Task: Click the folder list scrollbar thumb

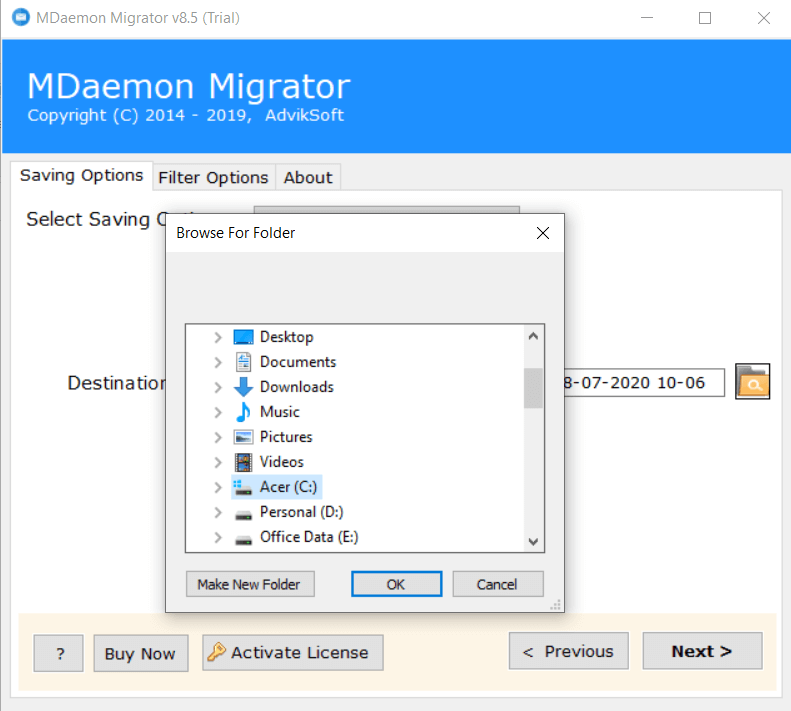Action: 533,388
